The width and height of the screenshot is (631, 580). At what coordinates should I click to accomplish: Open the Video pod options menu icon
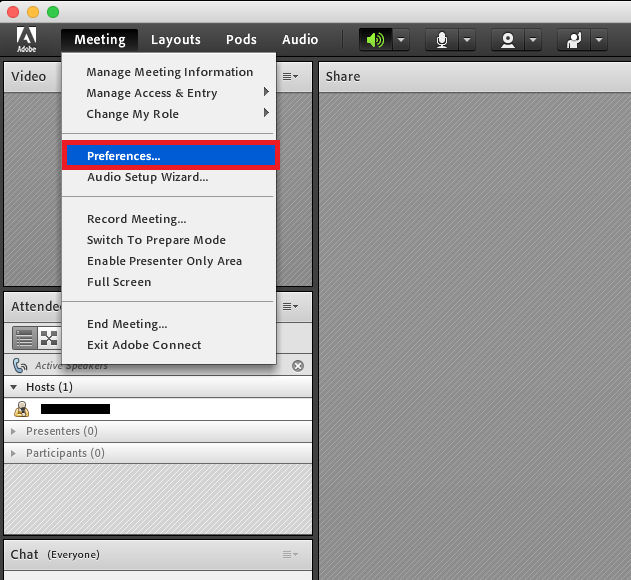coord(290,76)
